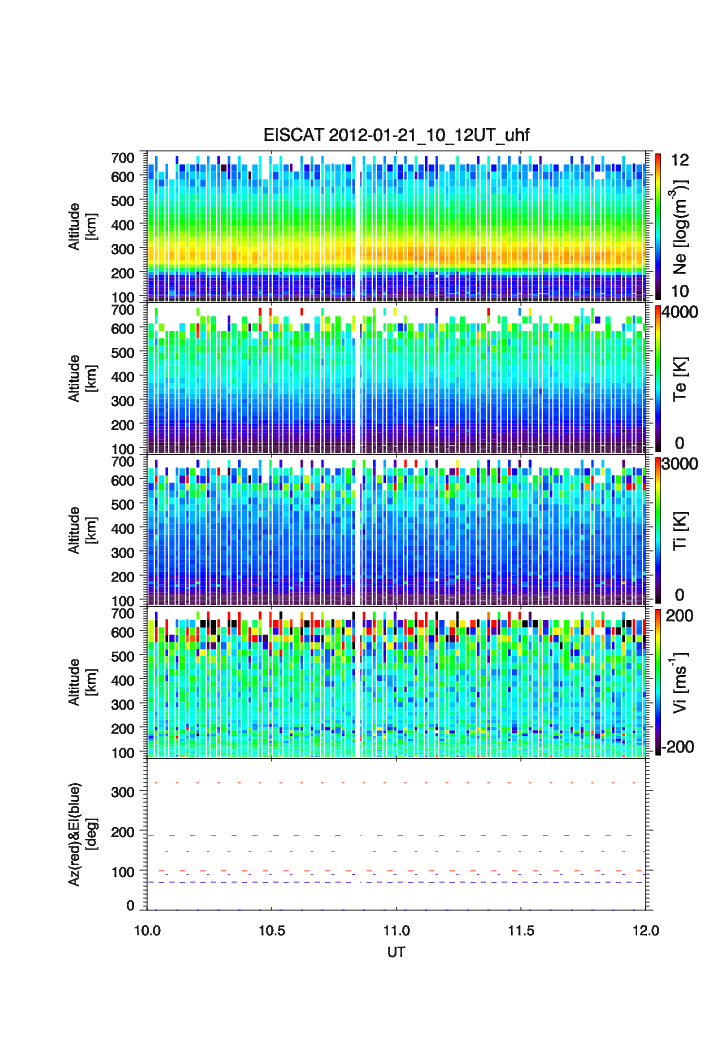Image resolution: width=708 pixels, height=1062 pixels.
Task: Click the EISCAT 2012-01-21 plot title
Action: 397,136
